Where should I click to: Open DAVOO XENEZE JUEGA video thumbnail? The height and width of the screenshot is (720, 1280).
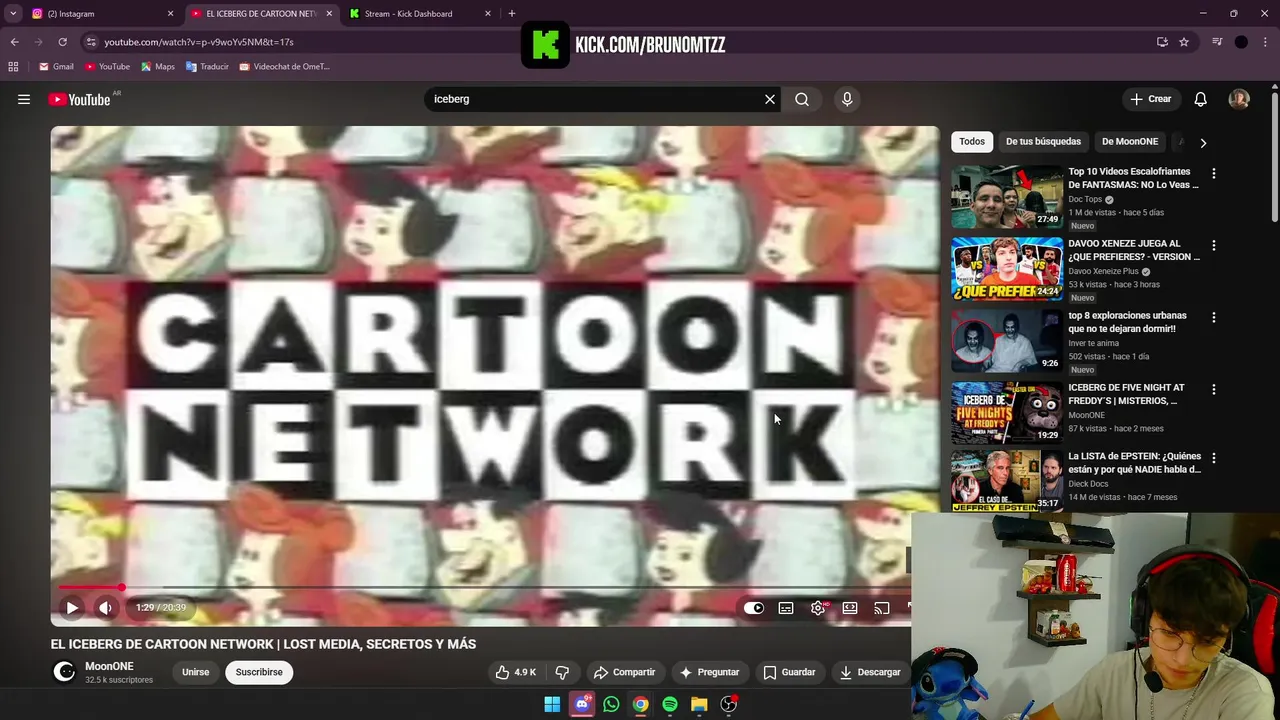(1007, 269)
